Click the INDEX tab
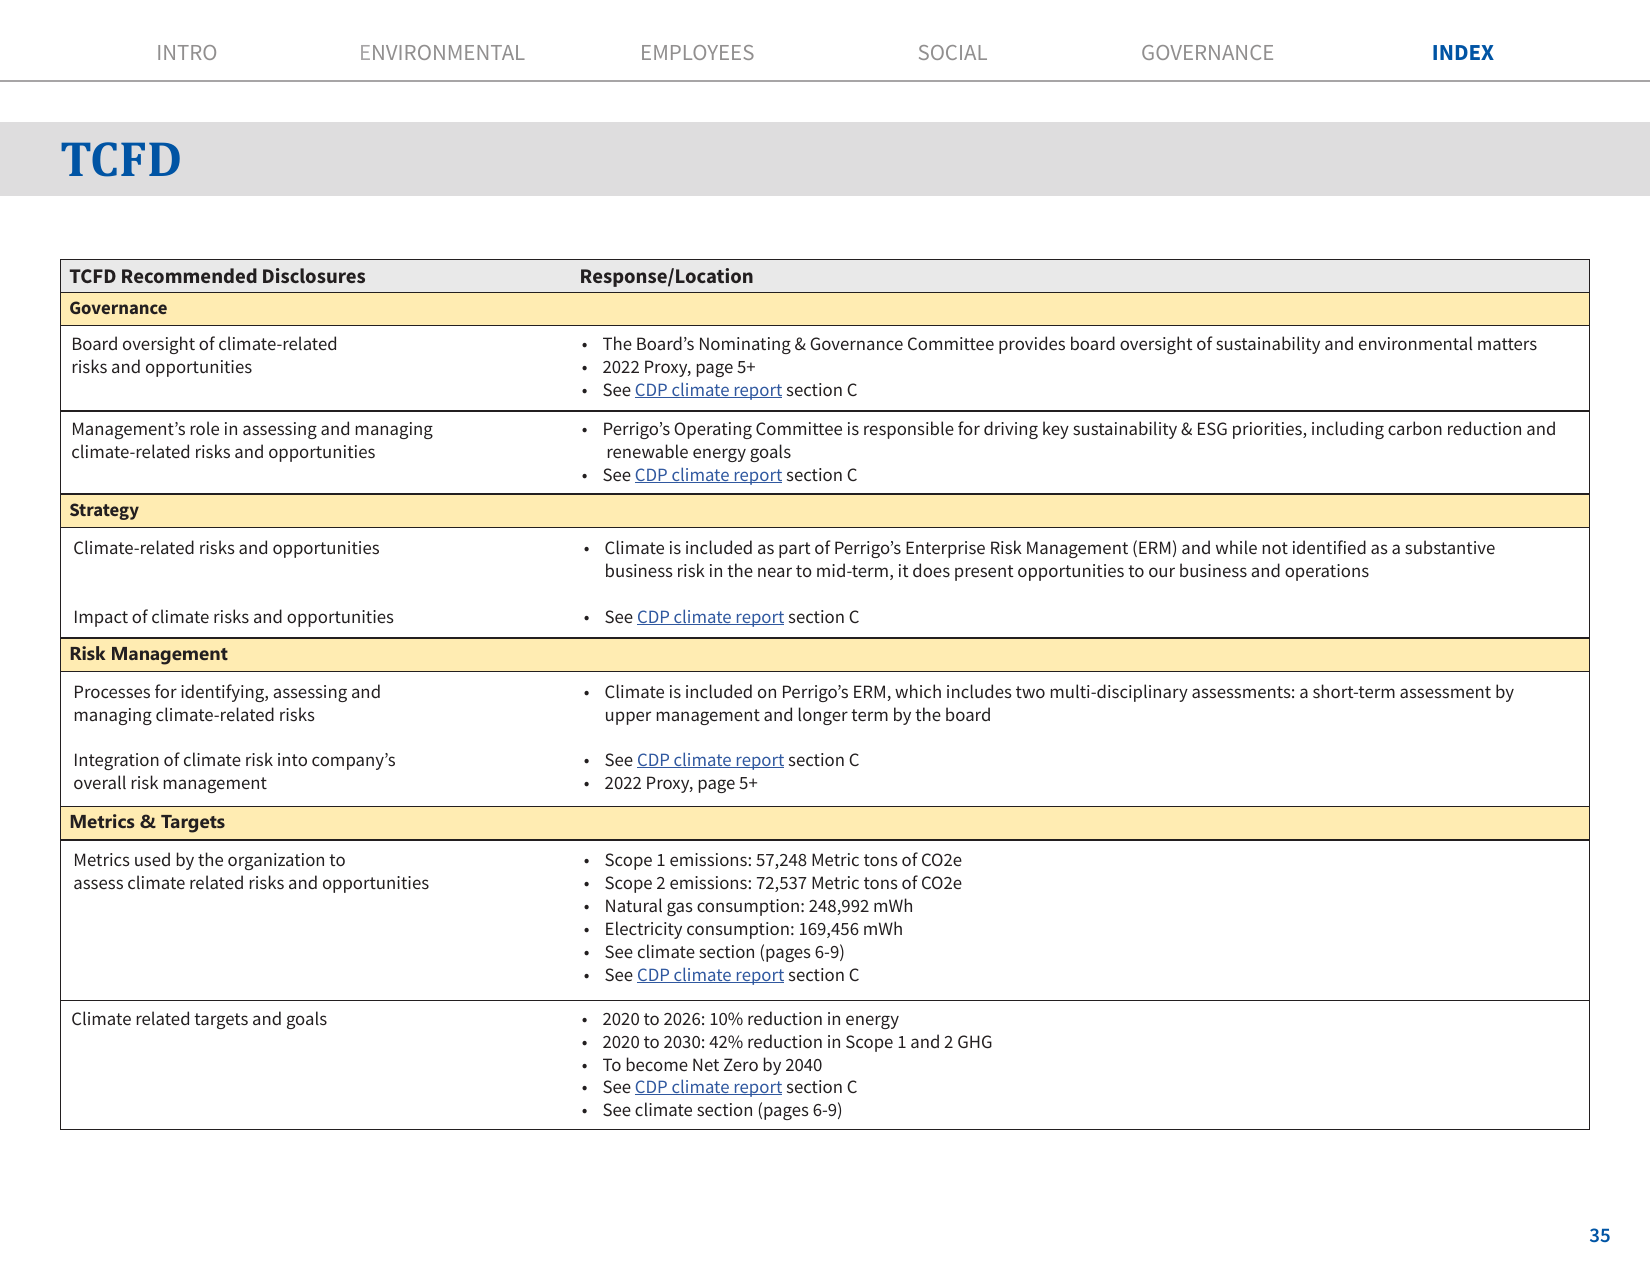1650x1275 pixels. tap(1462, 53)
